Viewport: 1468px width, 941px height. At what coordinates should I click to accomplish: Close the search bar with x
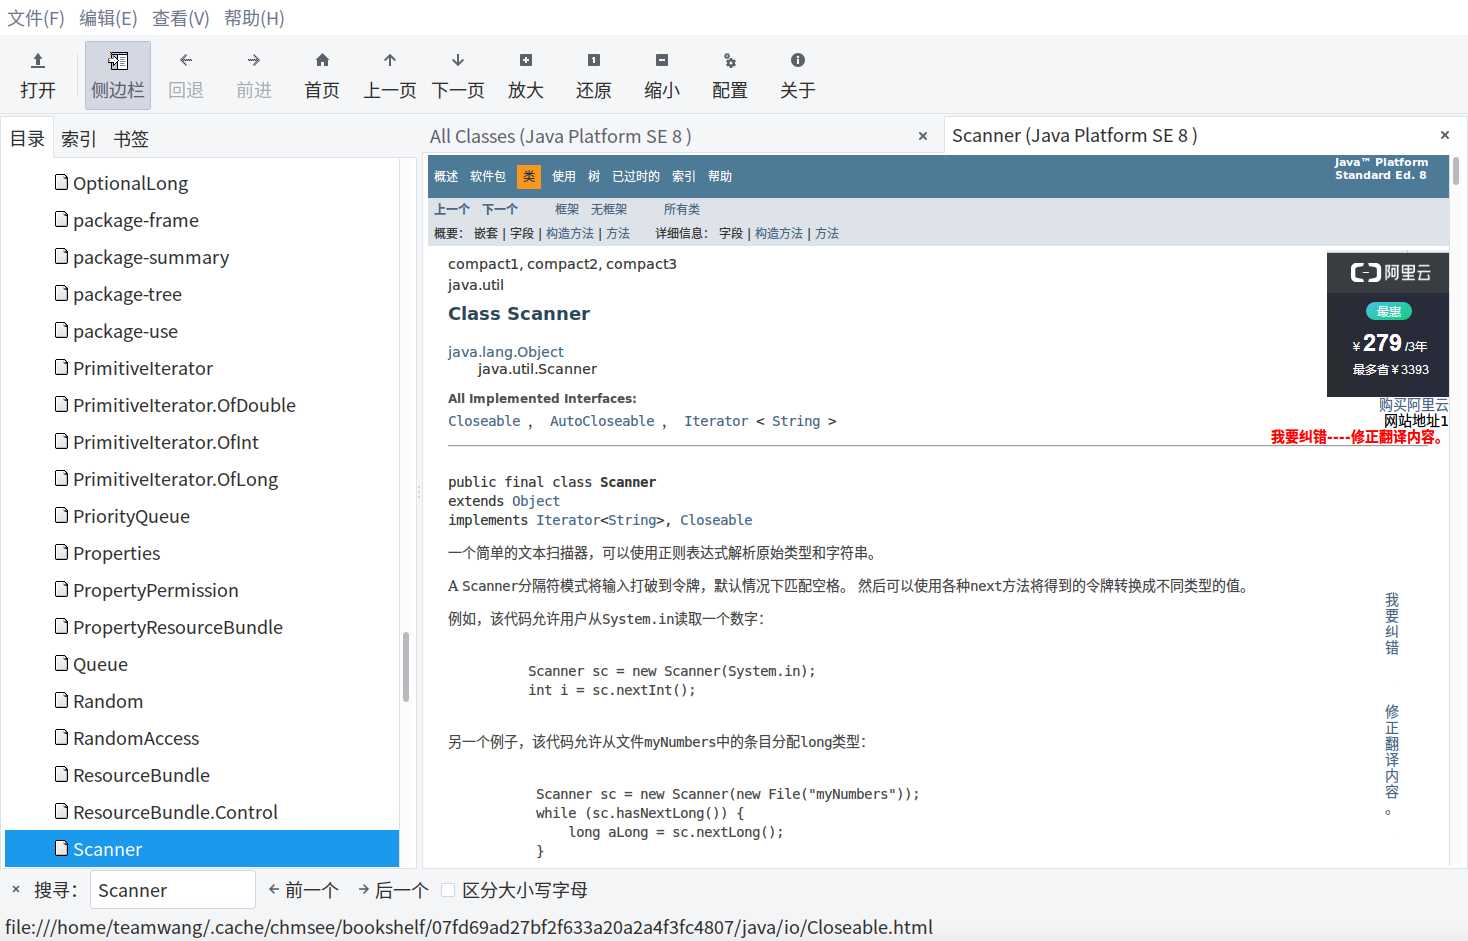[16, 888]
